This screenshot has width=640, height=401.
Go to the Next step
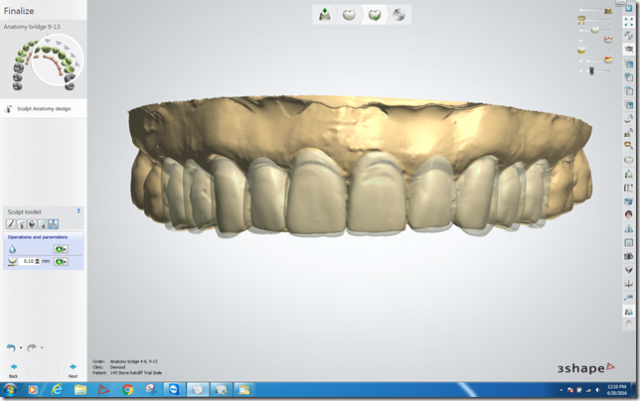pyautogui.click(x=73, y=370)
